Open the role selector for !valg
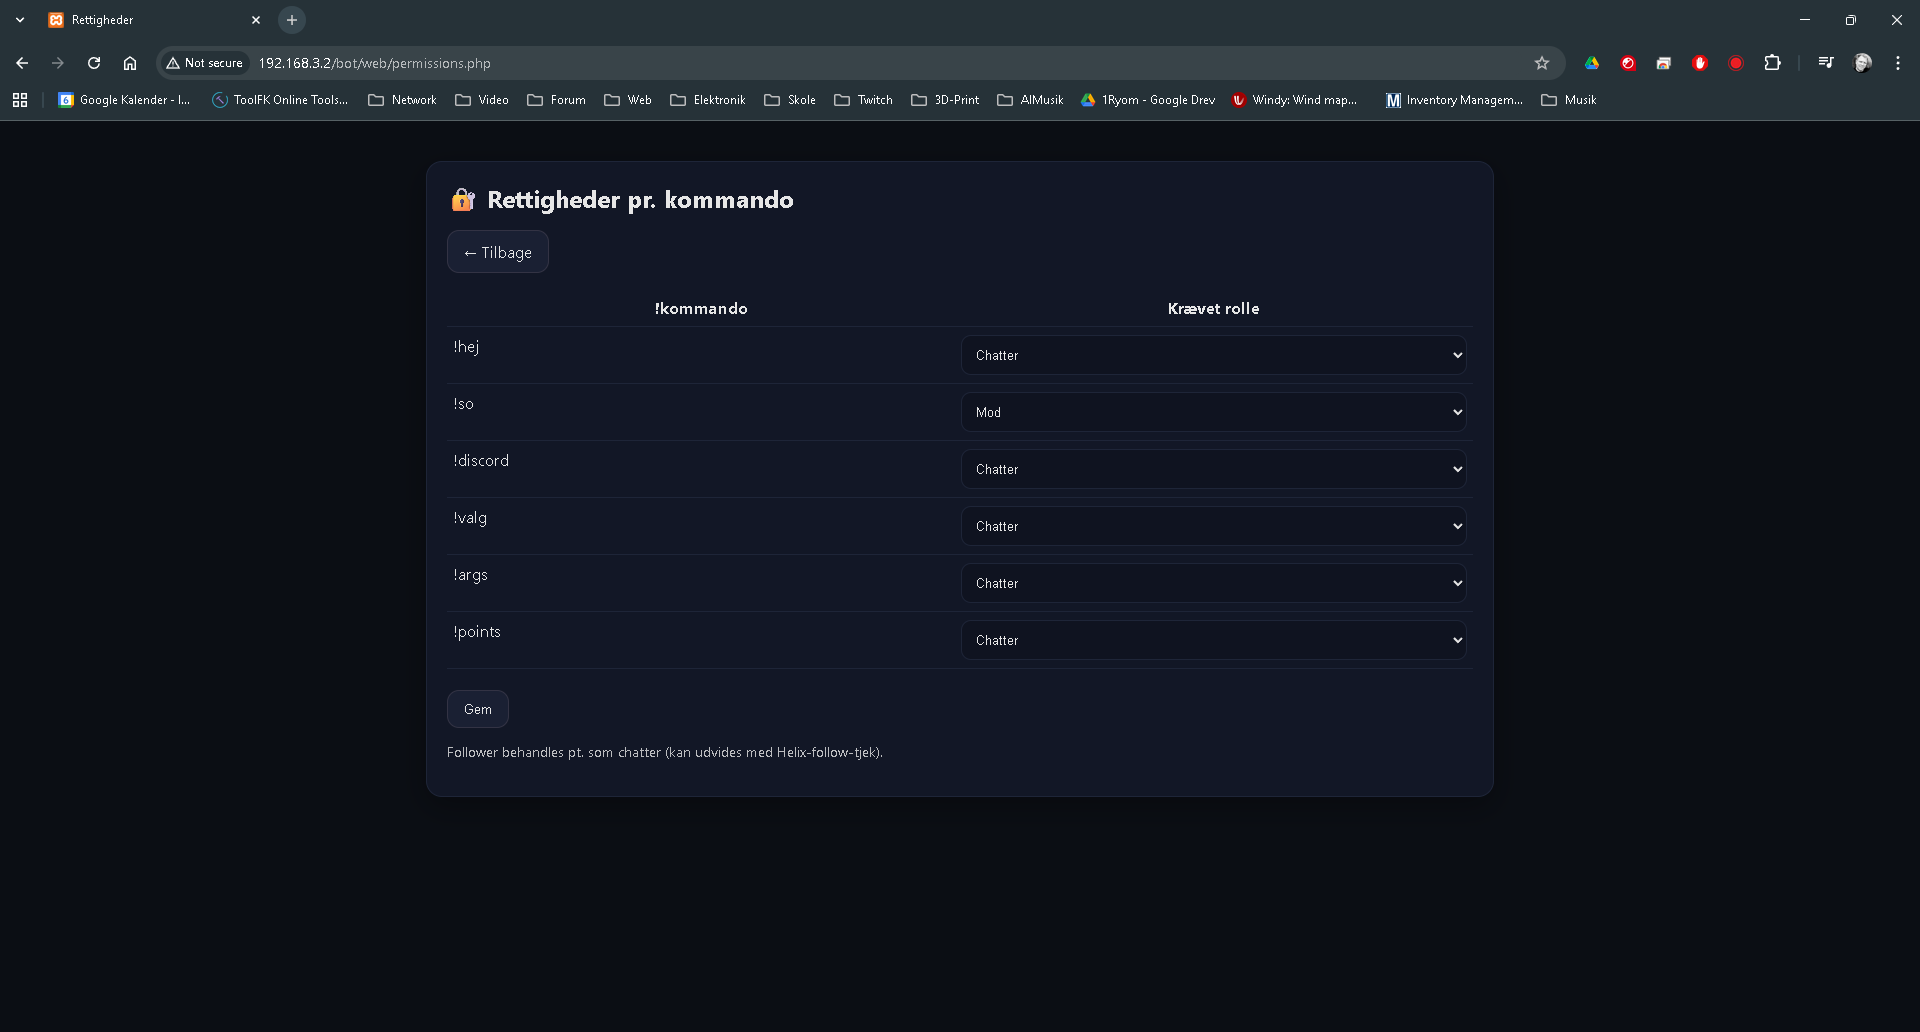 [1213, 526]
